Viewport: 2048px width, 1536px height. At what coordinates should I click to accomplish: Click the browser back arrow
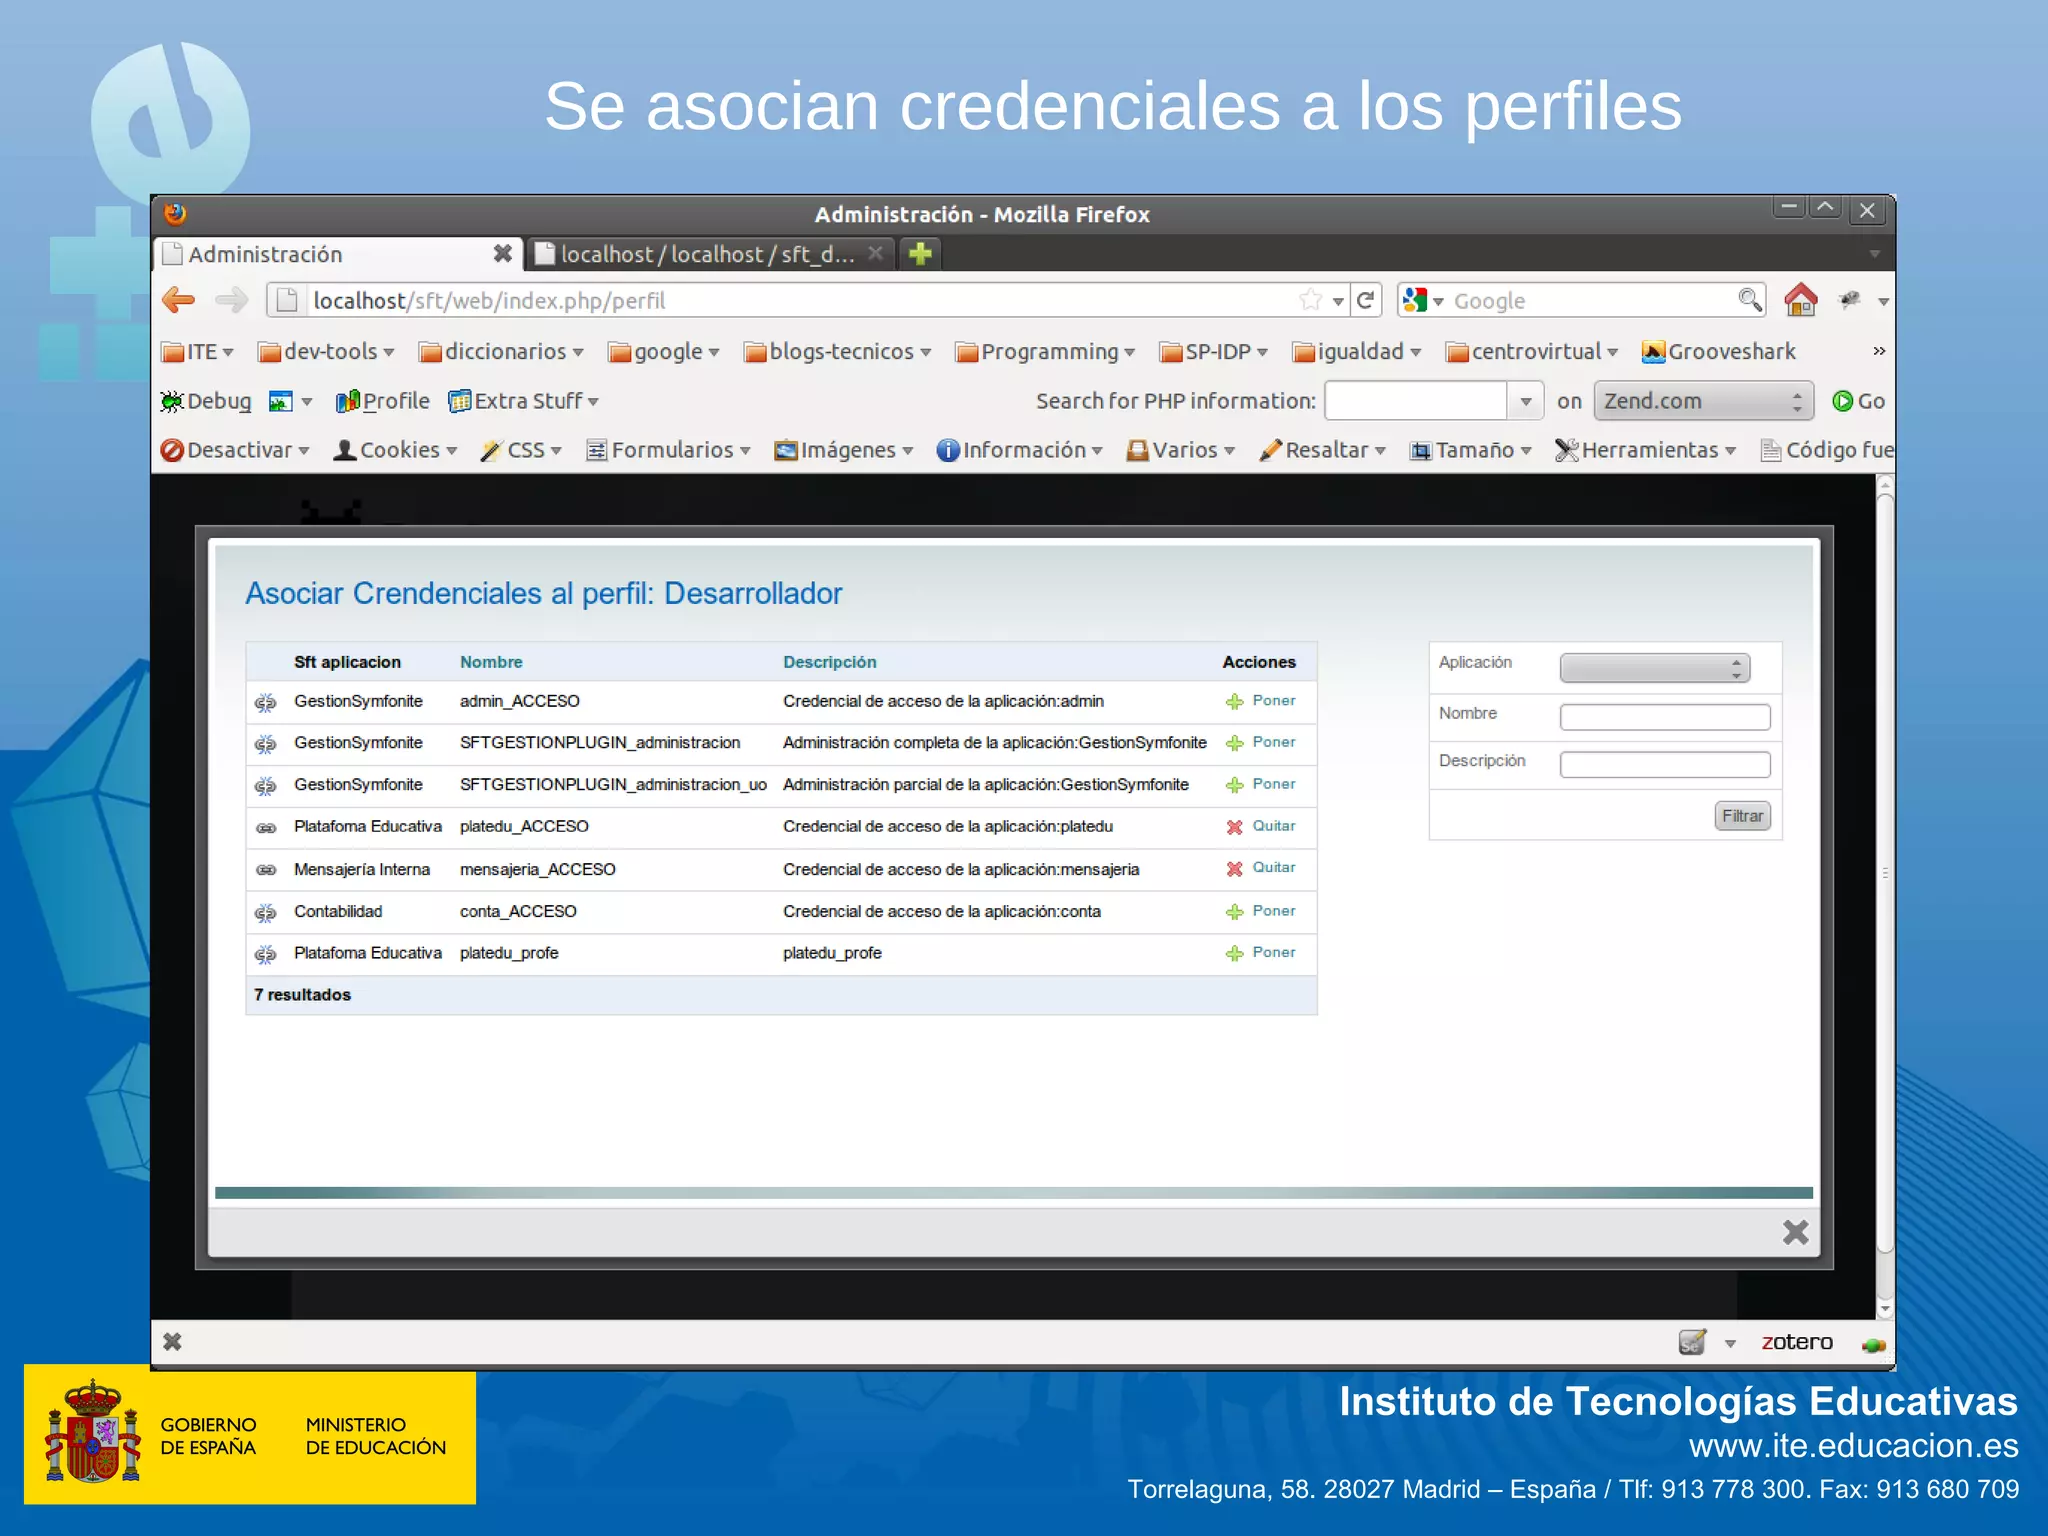click(179, 300)
